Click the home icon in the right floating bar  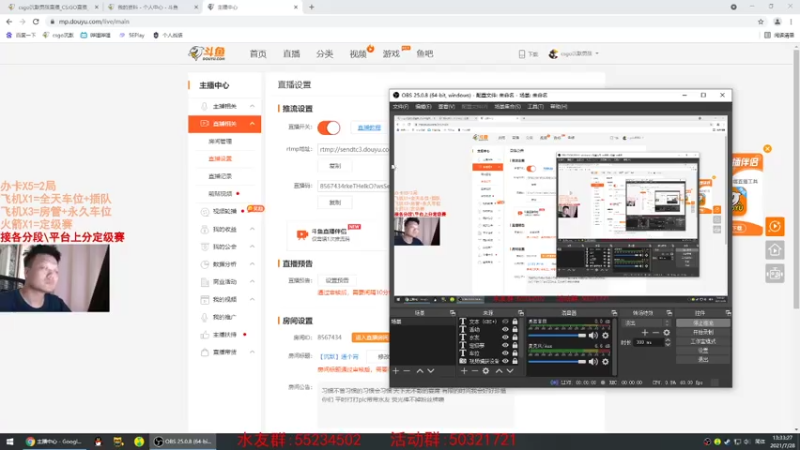click(774, 250)
